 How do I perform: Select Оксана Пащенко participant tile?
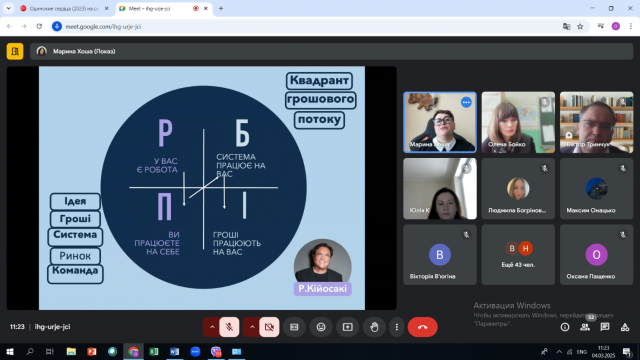[x=596, y=254]
